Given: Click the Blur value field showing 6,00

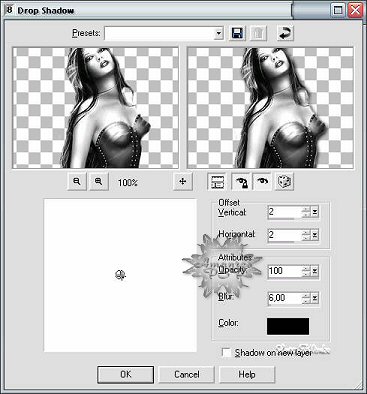Looking at the screenshot, I should click(285, 298).
